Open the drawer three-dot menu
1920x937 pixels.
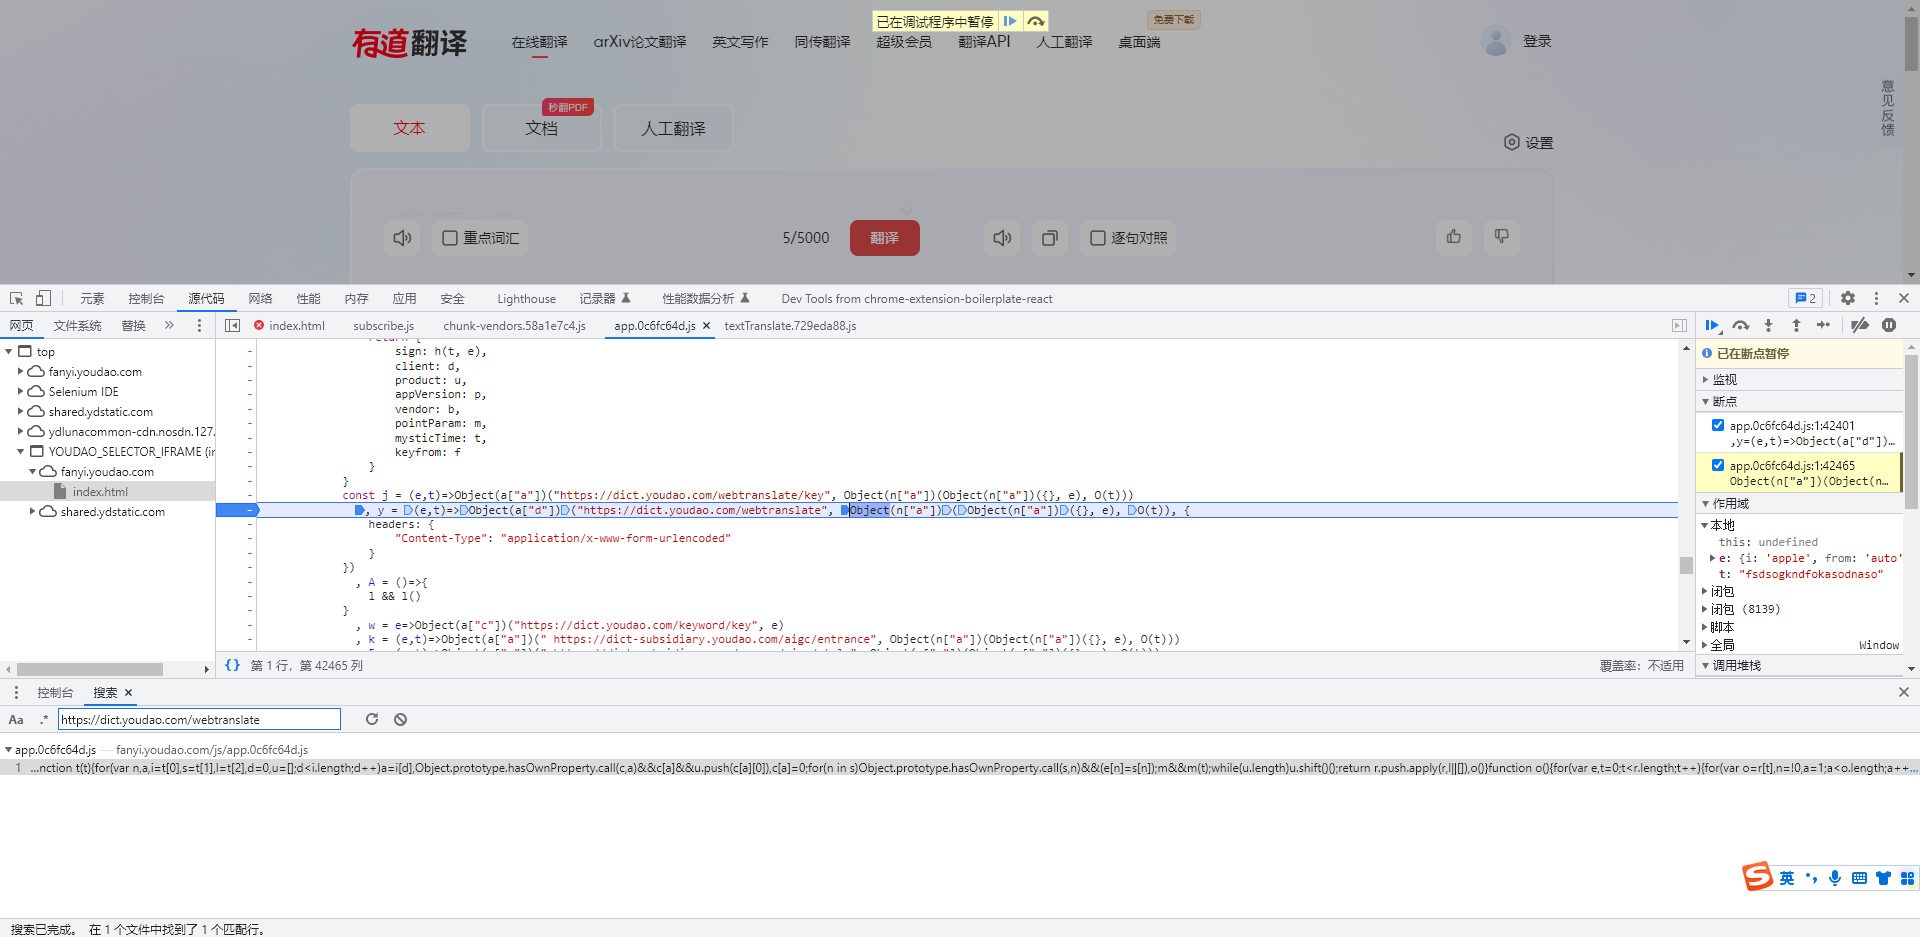pyautogui.click(x=16, y=692)
